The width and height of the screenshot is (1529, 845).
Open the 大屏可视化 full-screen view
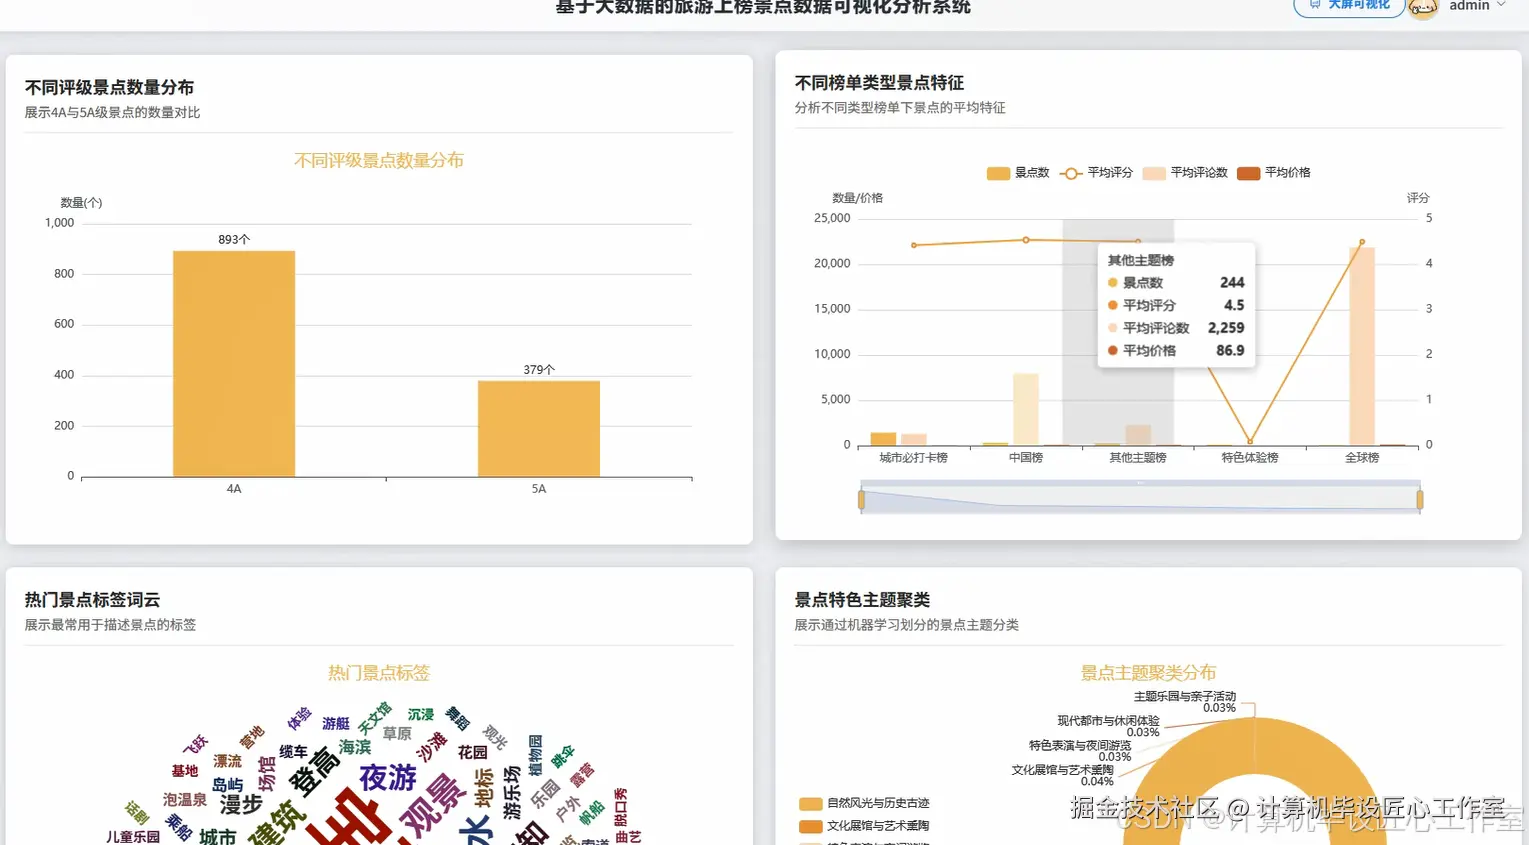click(x=1349, y=4)
